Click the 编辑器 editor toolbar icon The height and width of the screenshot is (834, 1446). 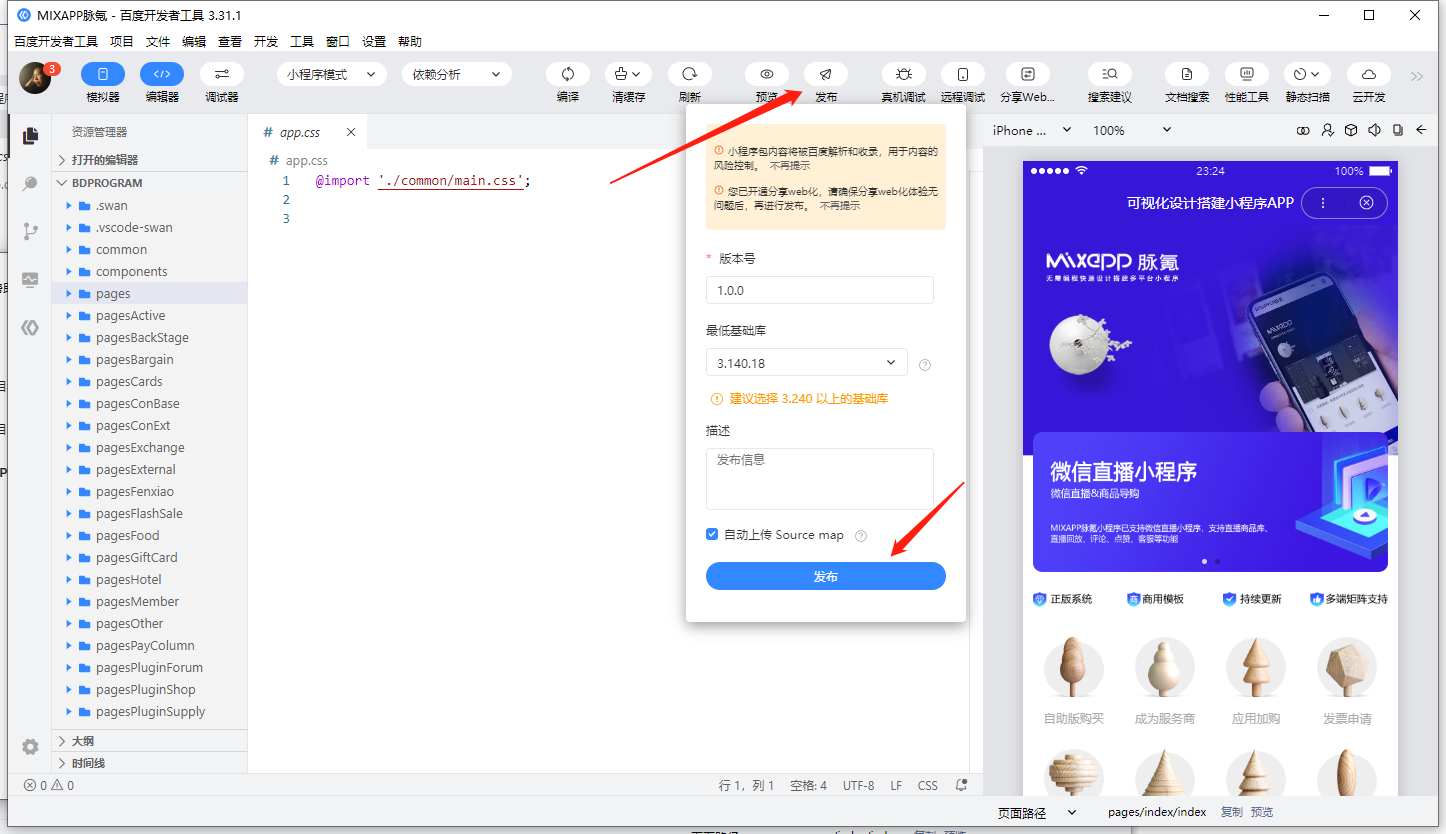point(162,74)
